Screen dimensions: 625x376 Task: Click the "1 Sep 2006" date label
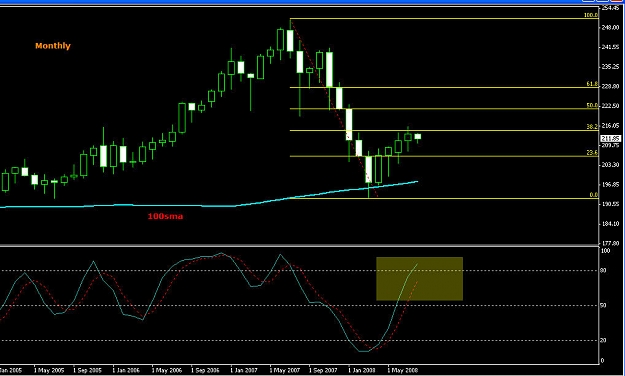[x=206, y=370]
